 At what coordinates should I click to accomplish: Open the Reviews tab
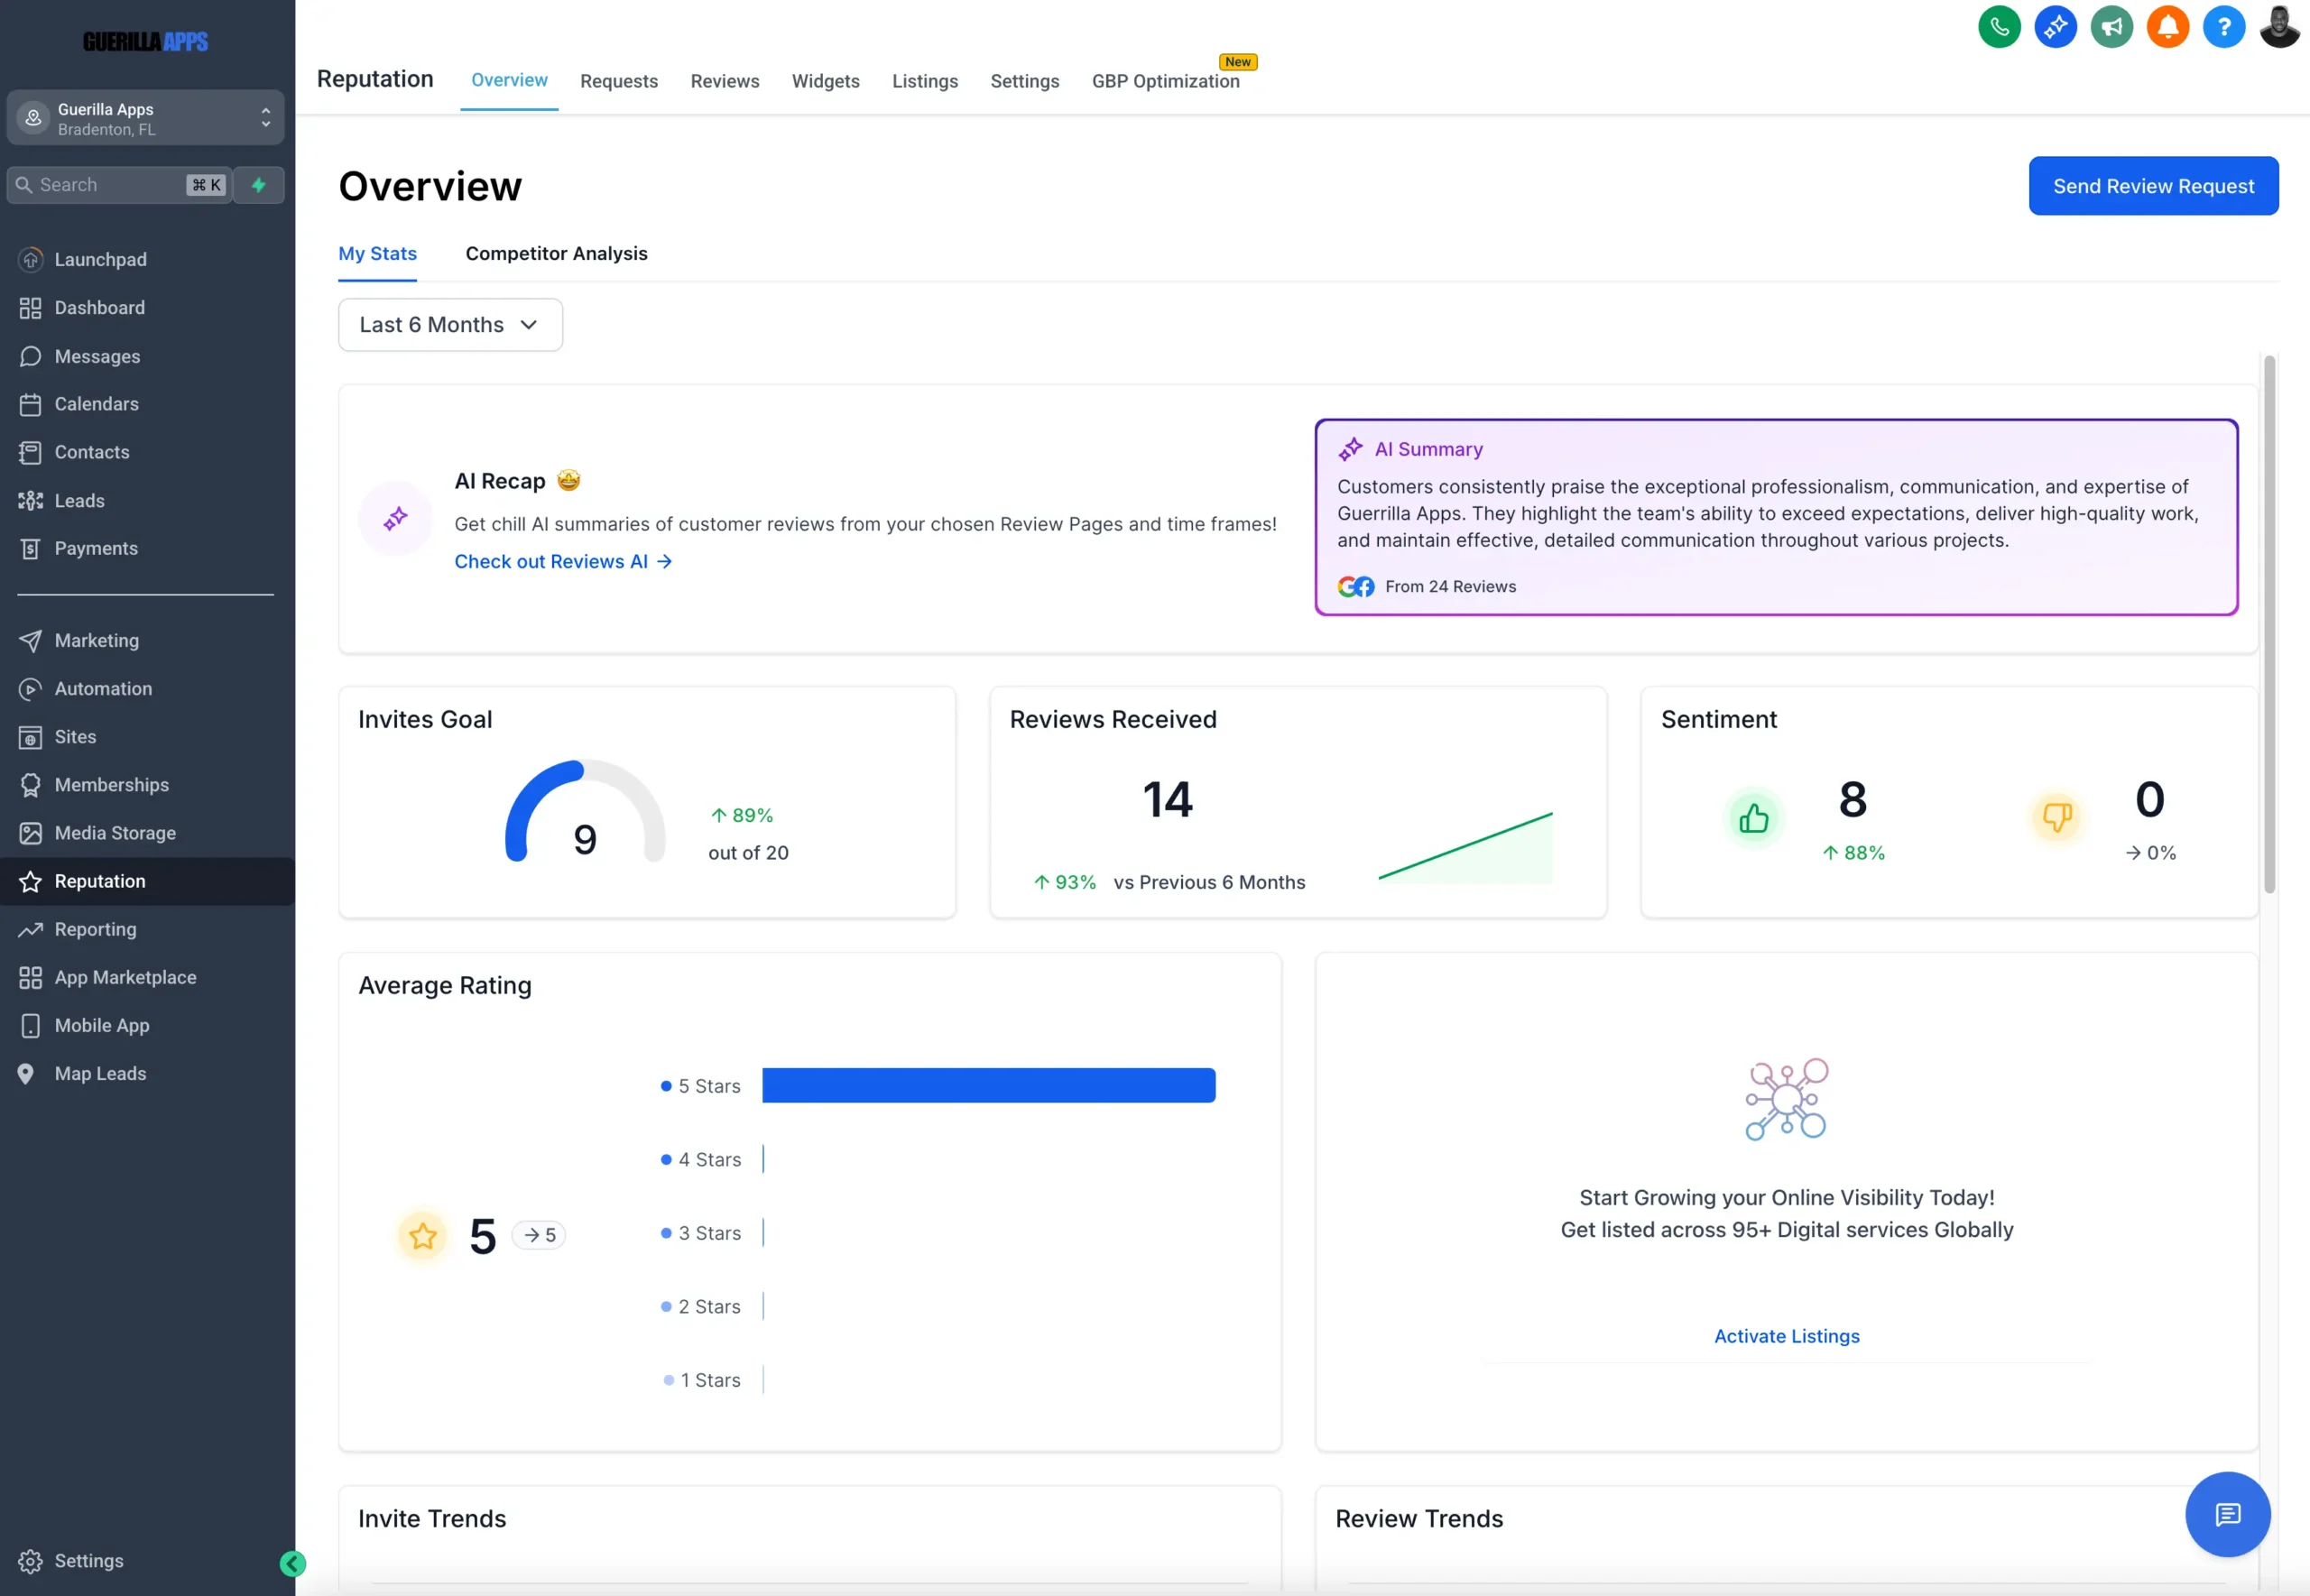724,81
